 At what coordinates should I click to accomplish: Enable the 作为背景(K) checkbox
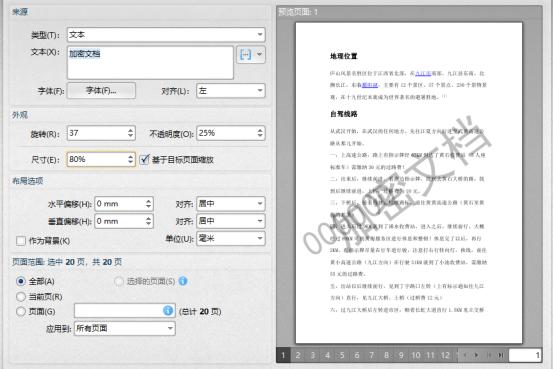(21, 241)
